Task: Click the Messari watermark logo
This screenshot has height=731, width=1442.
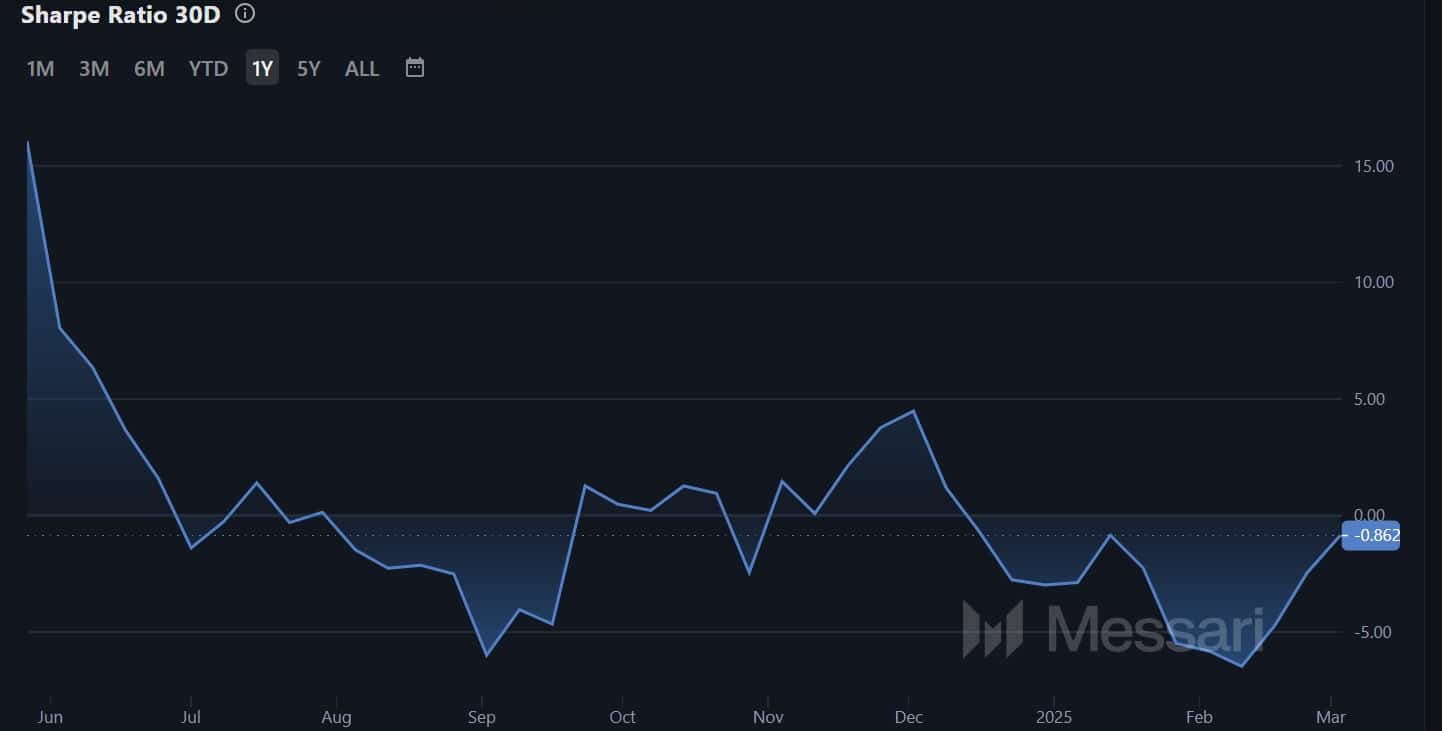Action: (x=1113, y=628)
